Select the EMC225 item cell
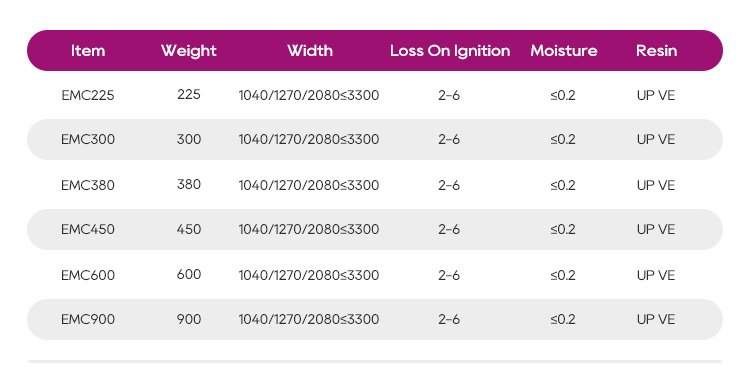This screenshot has width=750, height=392. 88,95
